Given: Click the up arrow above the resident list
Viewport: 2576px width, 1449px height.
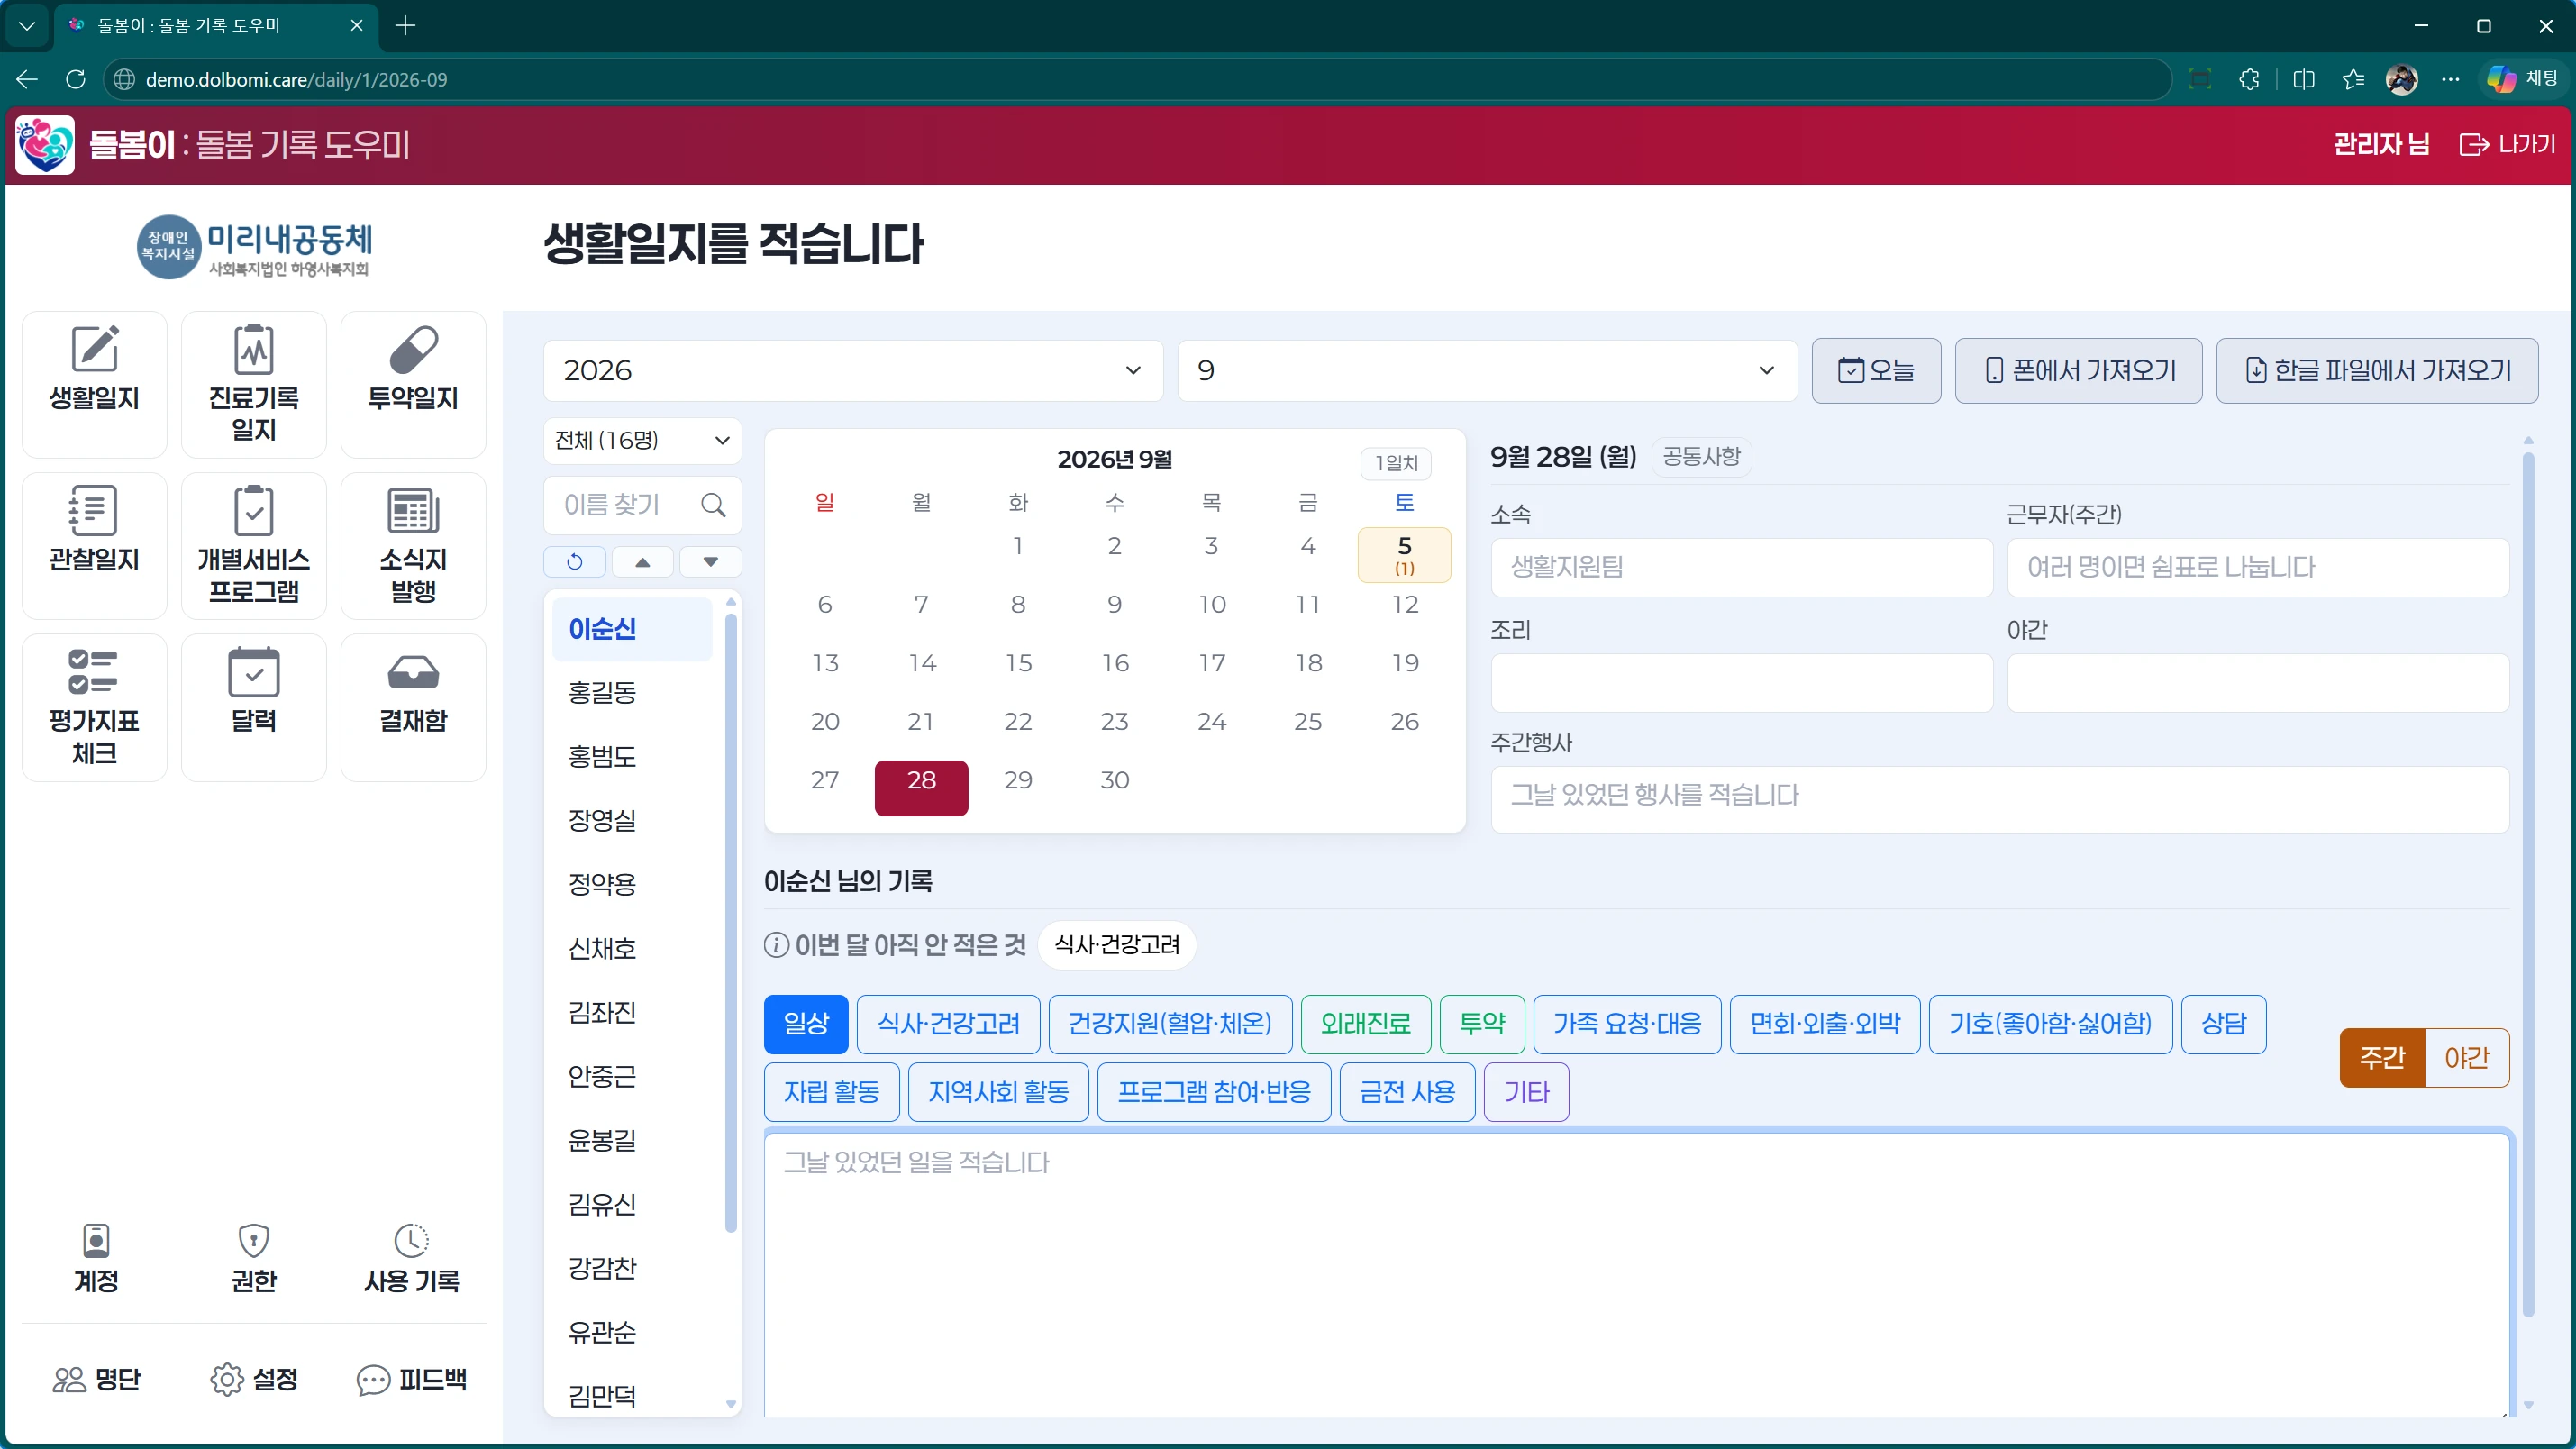Looking at the screenshot, I should point(642,562).
